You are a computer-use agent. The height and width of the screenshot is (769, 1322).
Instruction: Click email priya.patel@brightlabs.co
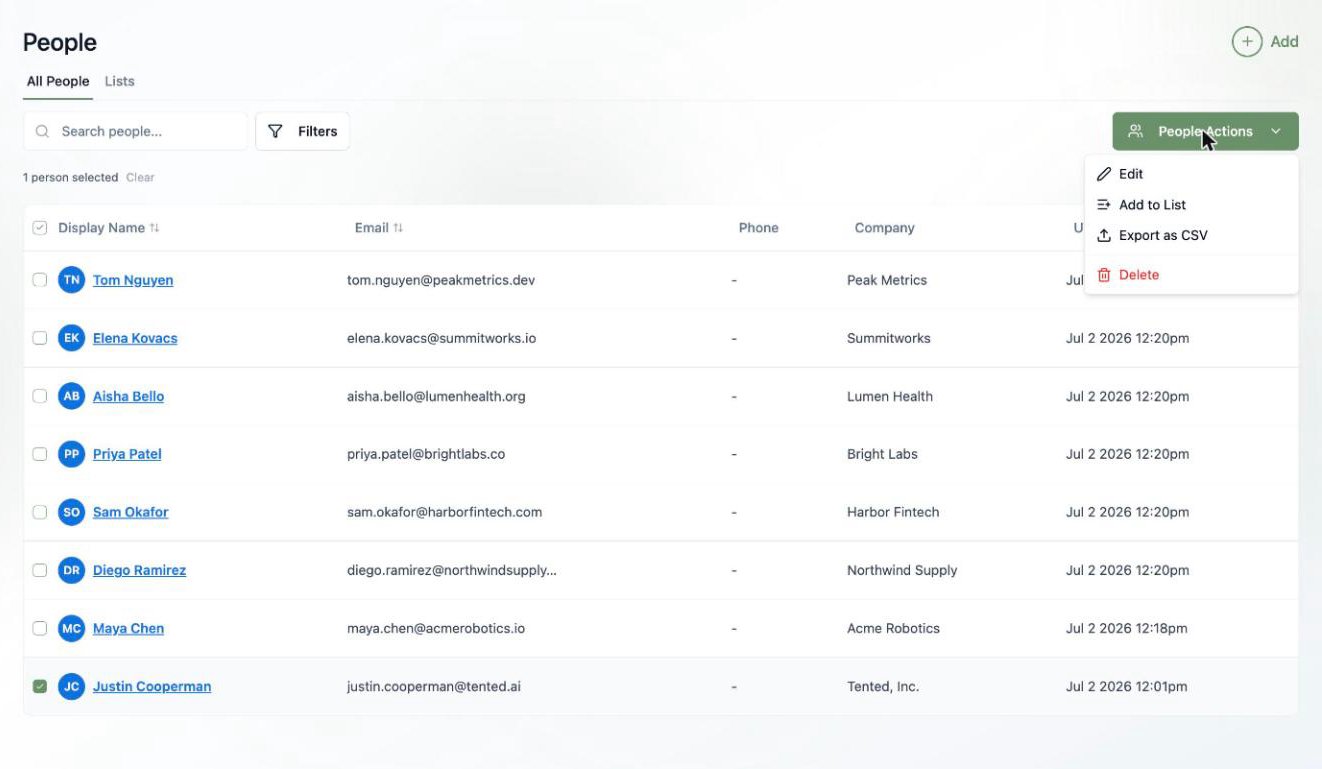pos(426,454)
